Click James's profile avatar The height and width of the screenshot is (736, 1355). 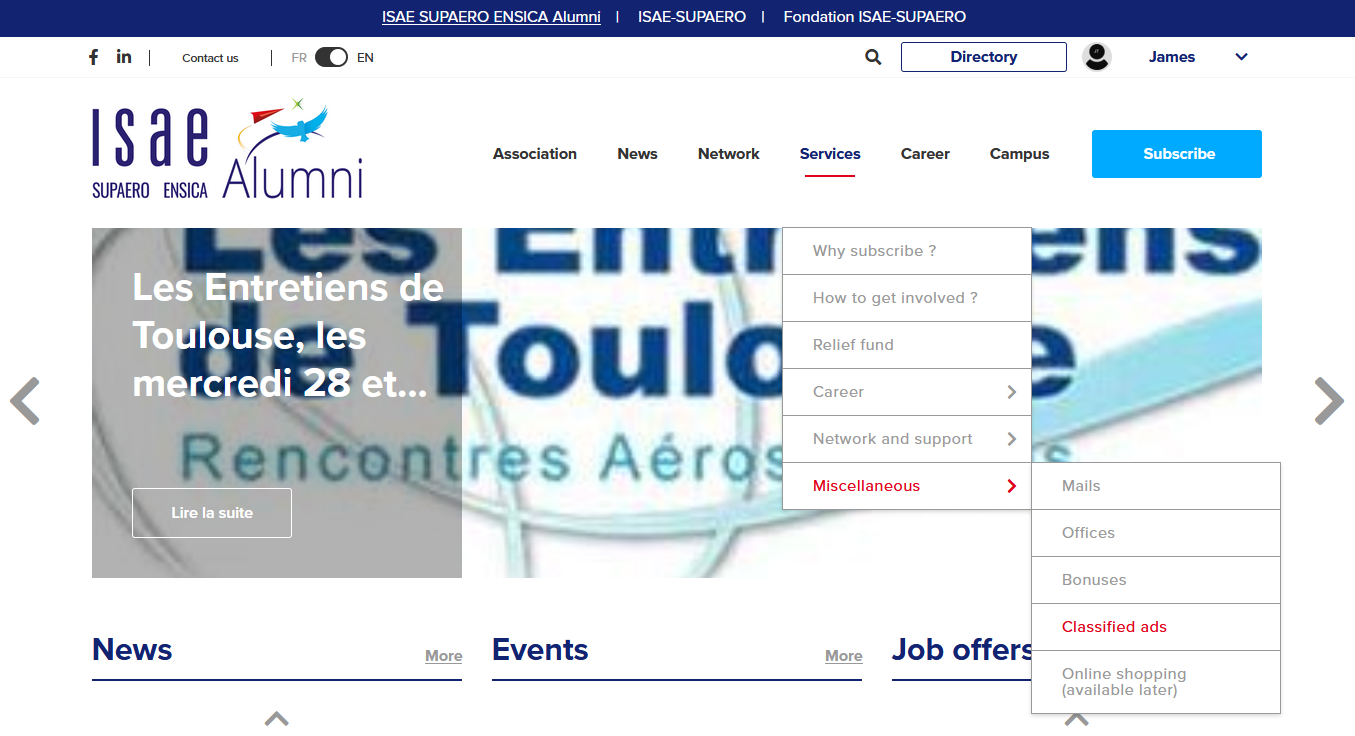1097,57
